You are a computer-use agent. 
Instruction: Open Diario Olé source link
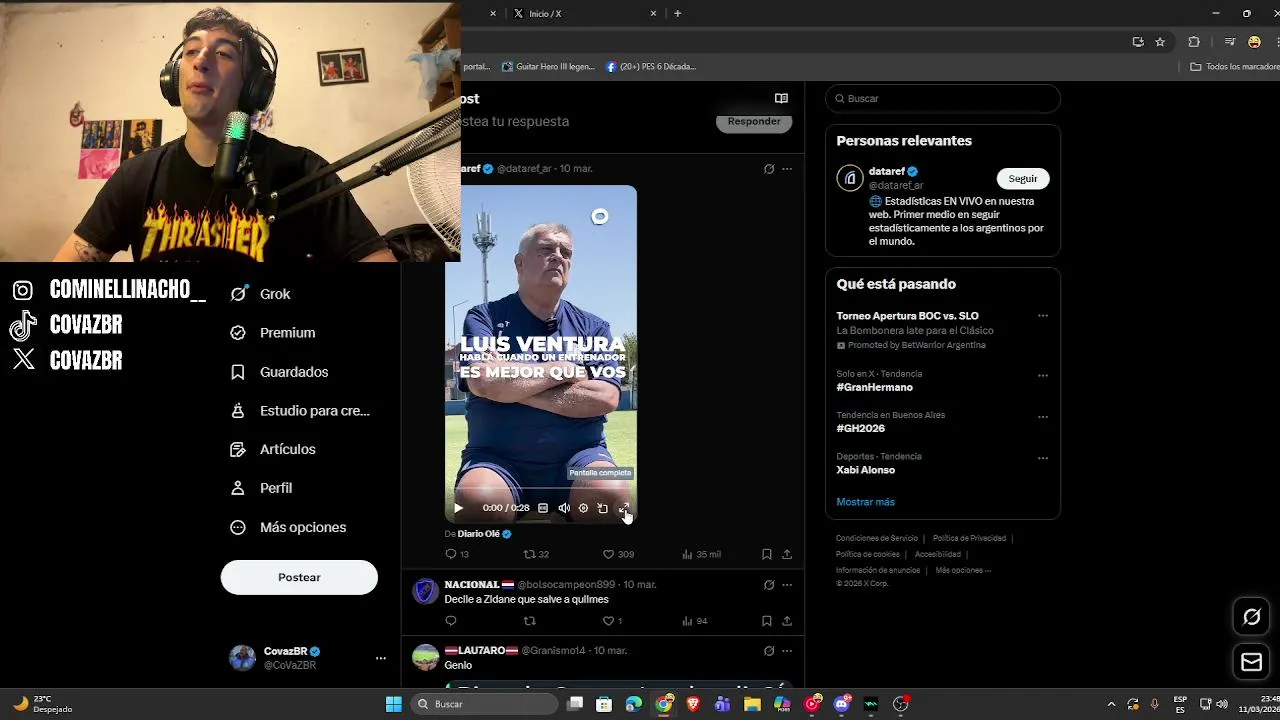(x=484, y=534)
